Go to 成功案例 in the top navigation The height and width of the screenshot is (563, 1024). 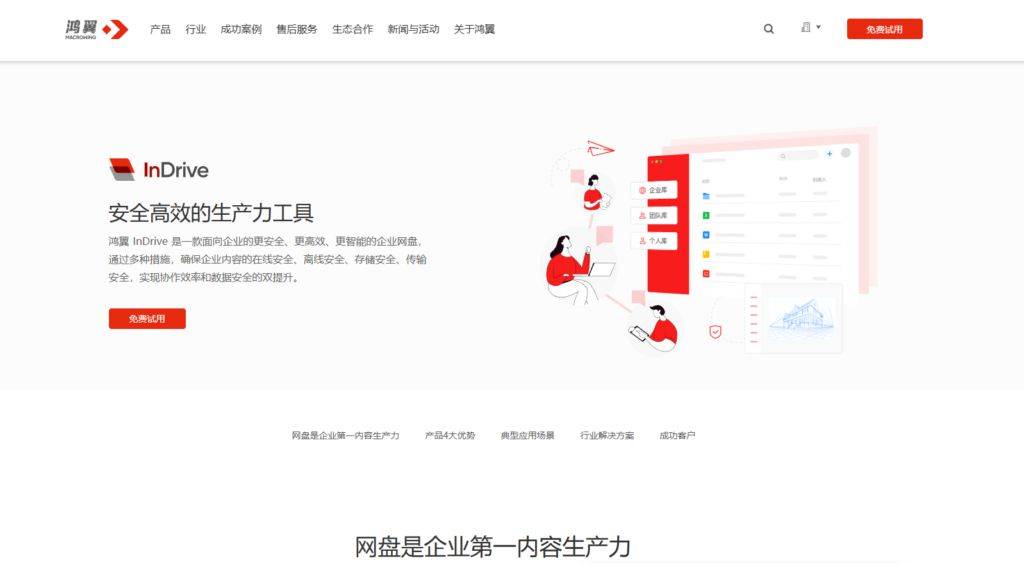(241, 29)
